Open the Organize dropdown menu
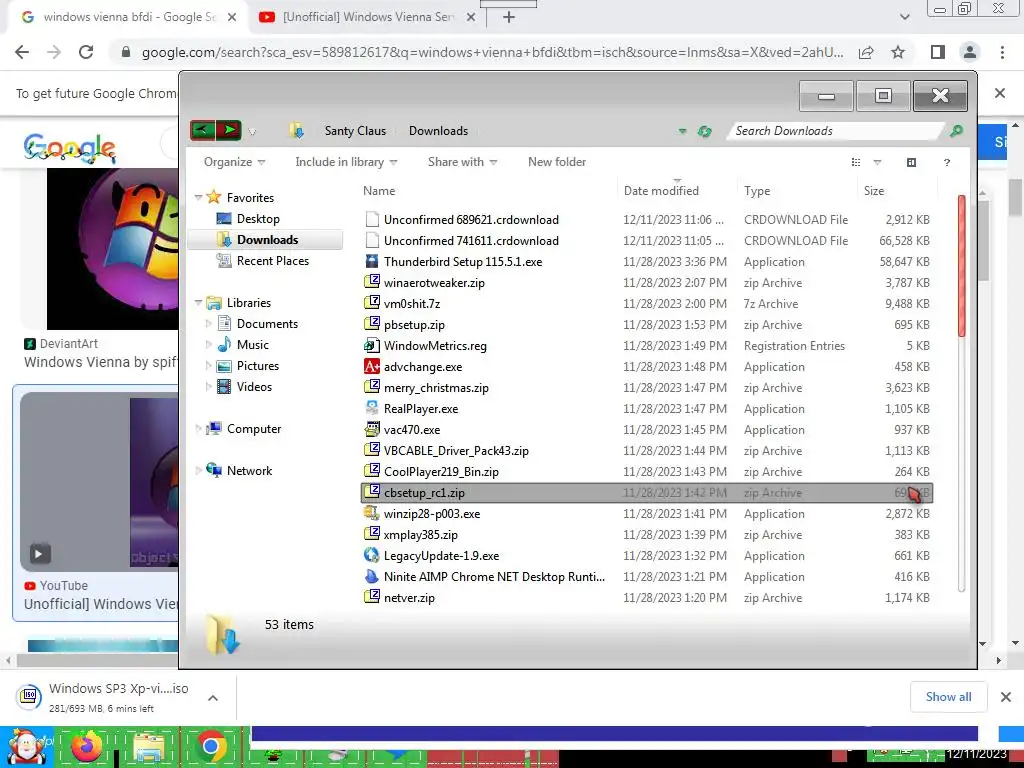1024x768 pixels. 234,162
